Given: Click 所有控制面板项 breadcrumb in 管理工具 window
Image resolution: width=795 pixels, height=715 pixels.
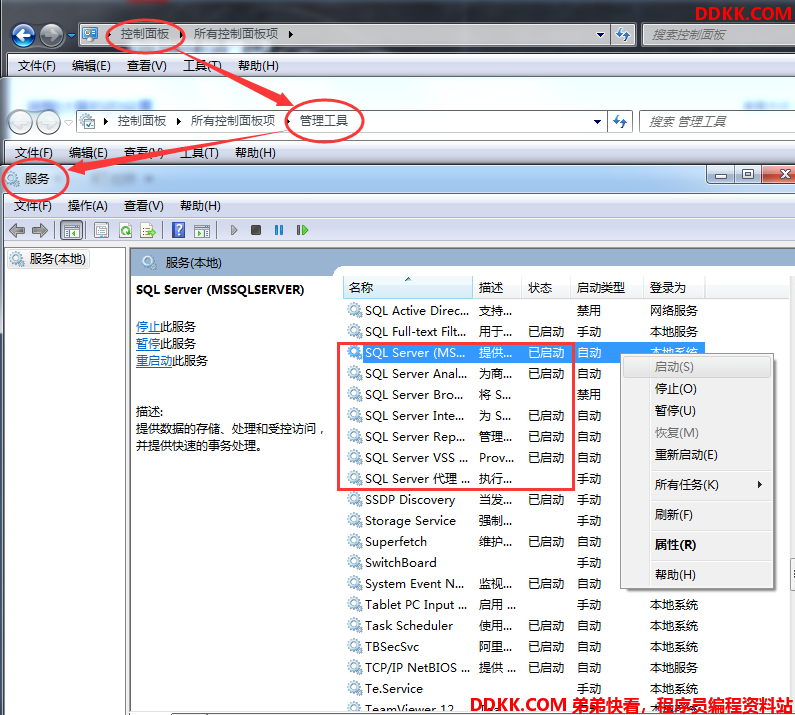Looking at the screenshot, I should pyautogui.click(x=233, y=121).
